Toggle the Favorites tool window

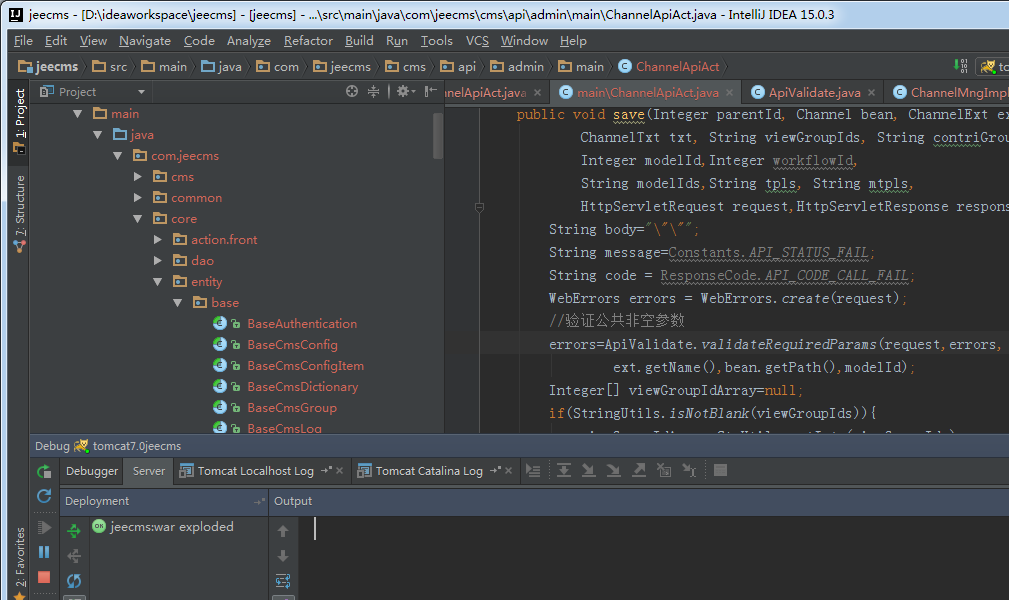click(x=19, y=557)
